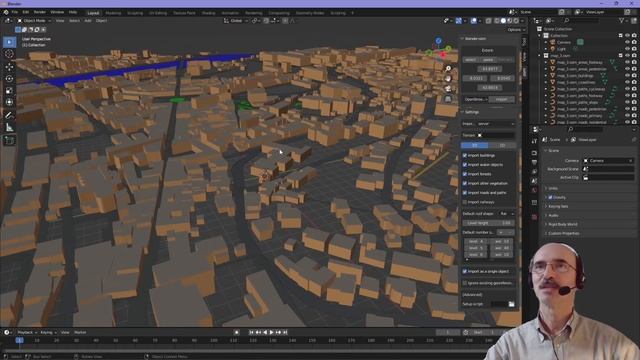Open the Edit menu

pos(26,12)
